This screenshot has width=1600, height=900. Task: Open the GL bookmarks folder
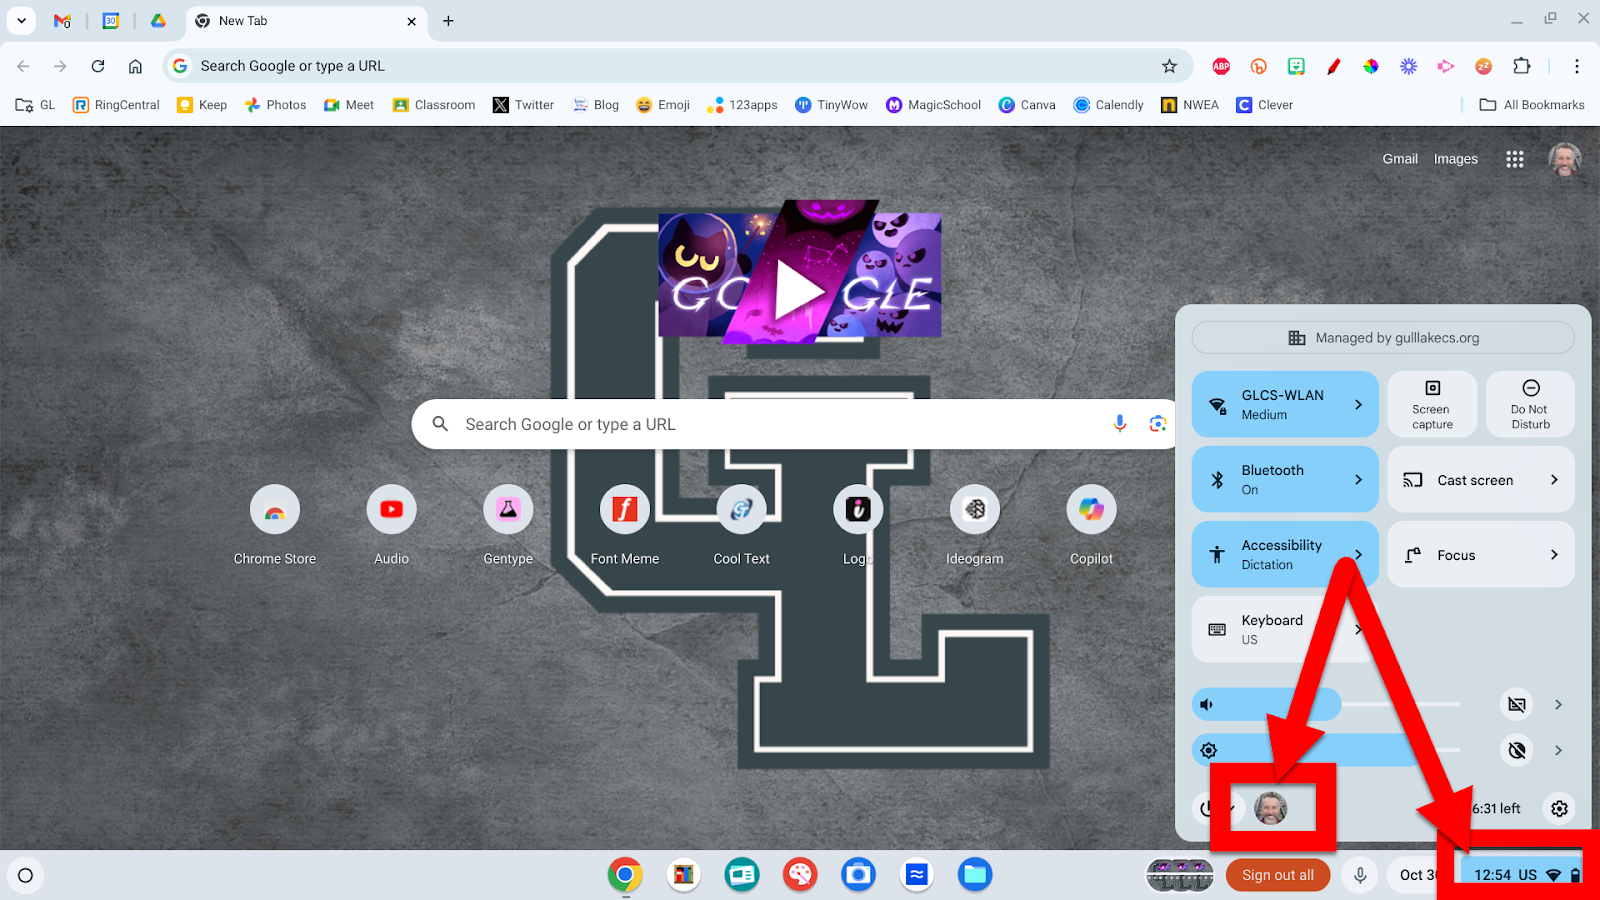click(x=36, y=105)
